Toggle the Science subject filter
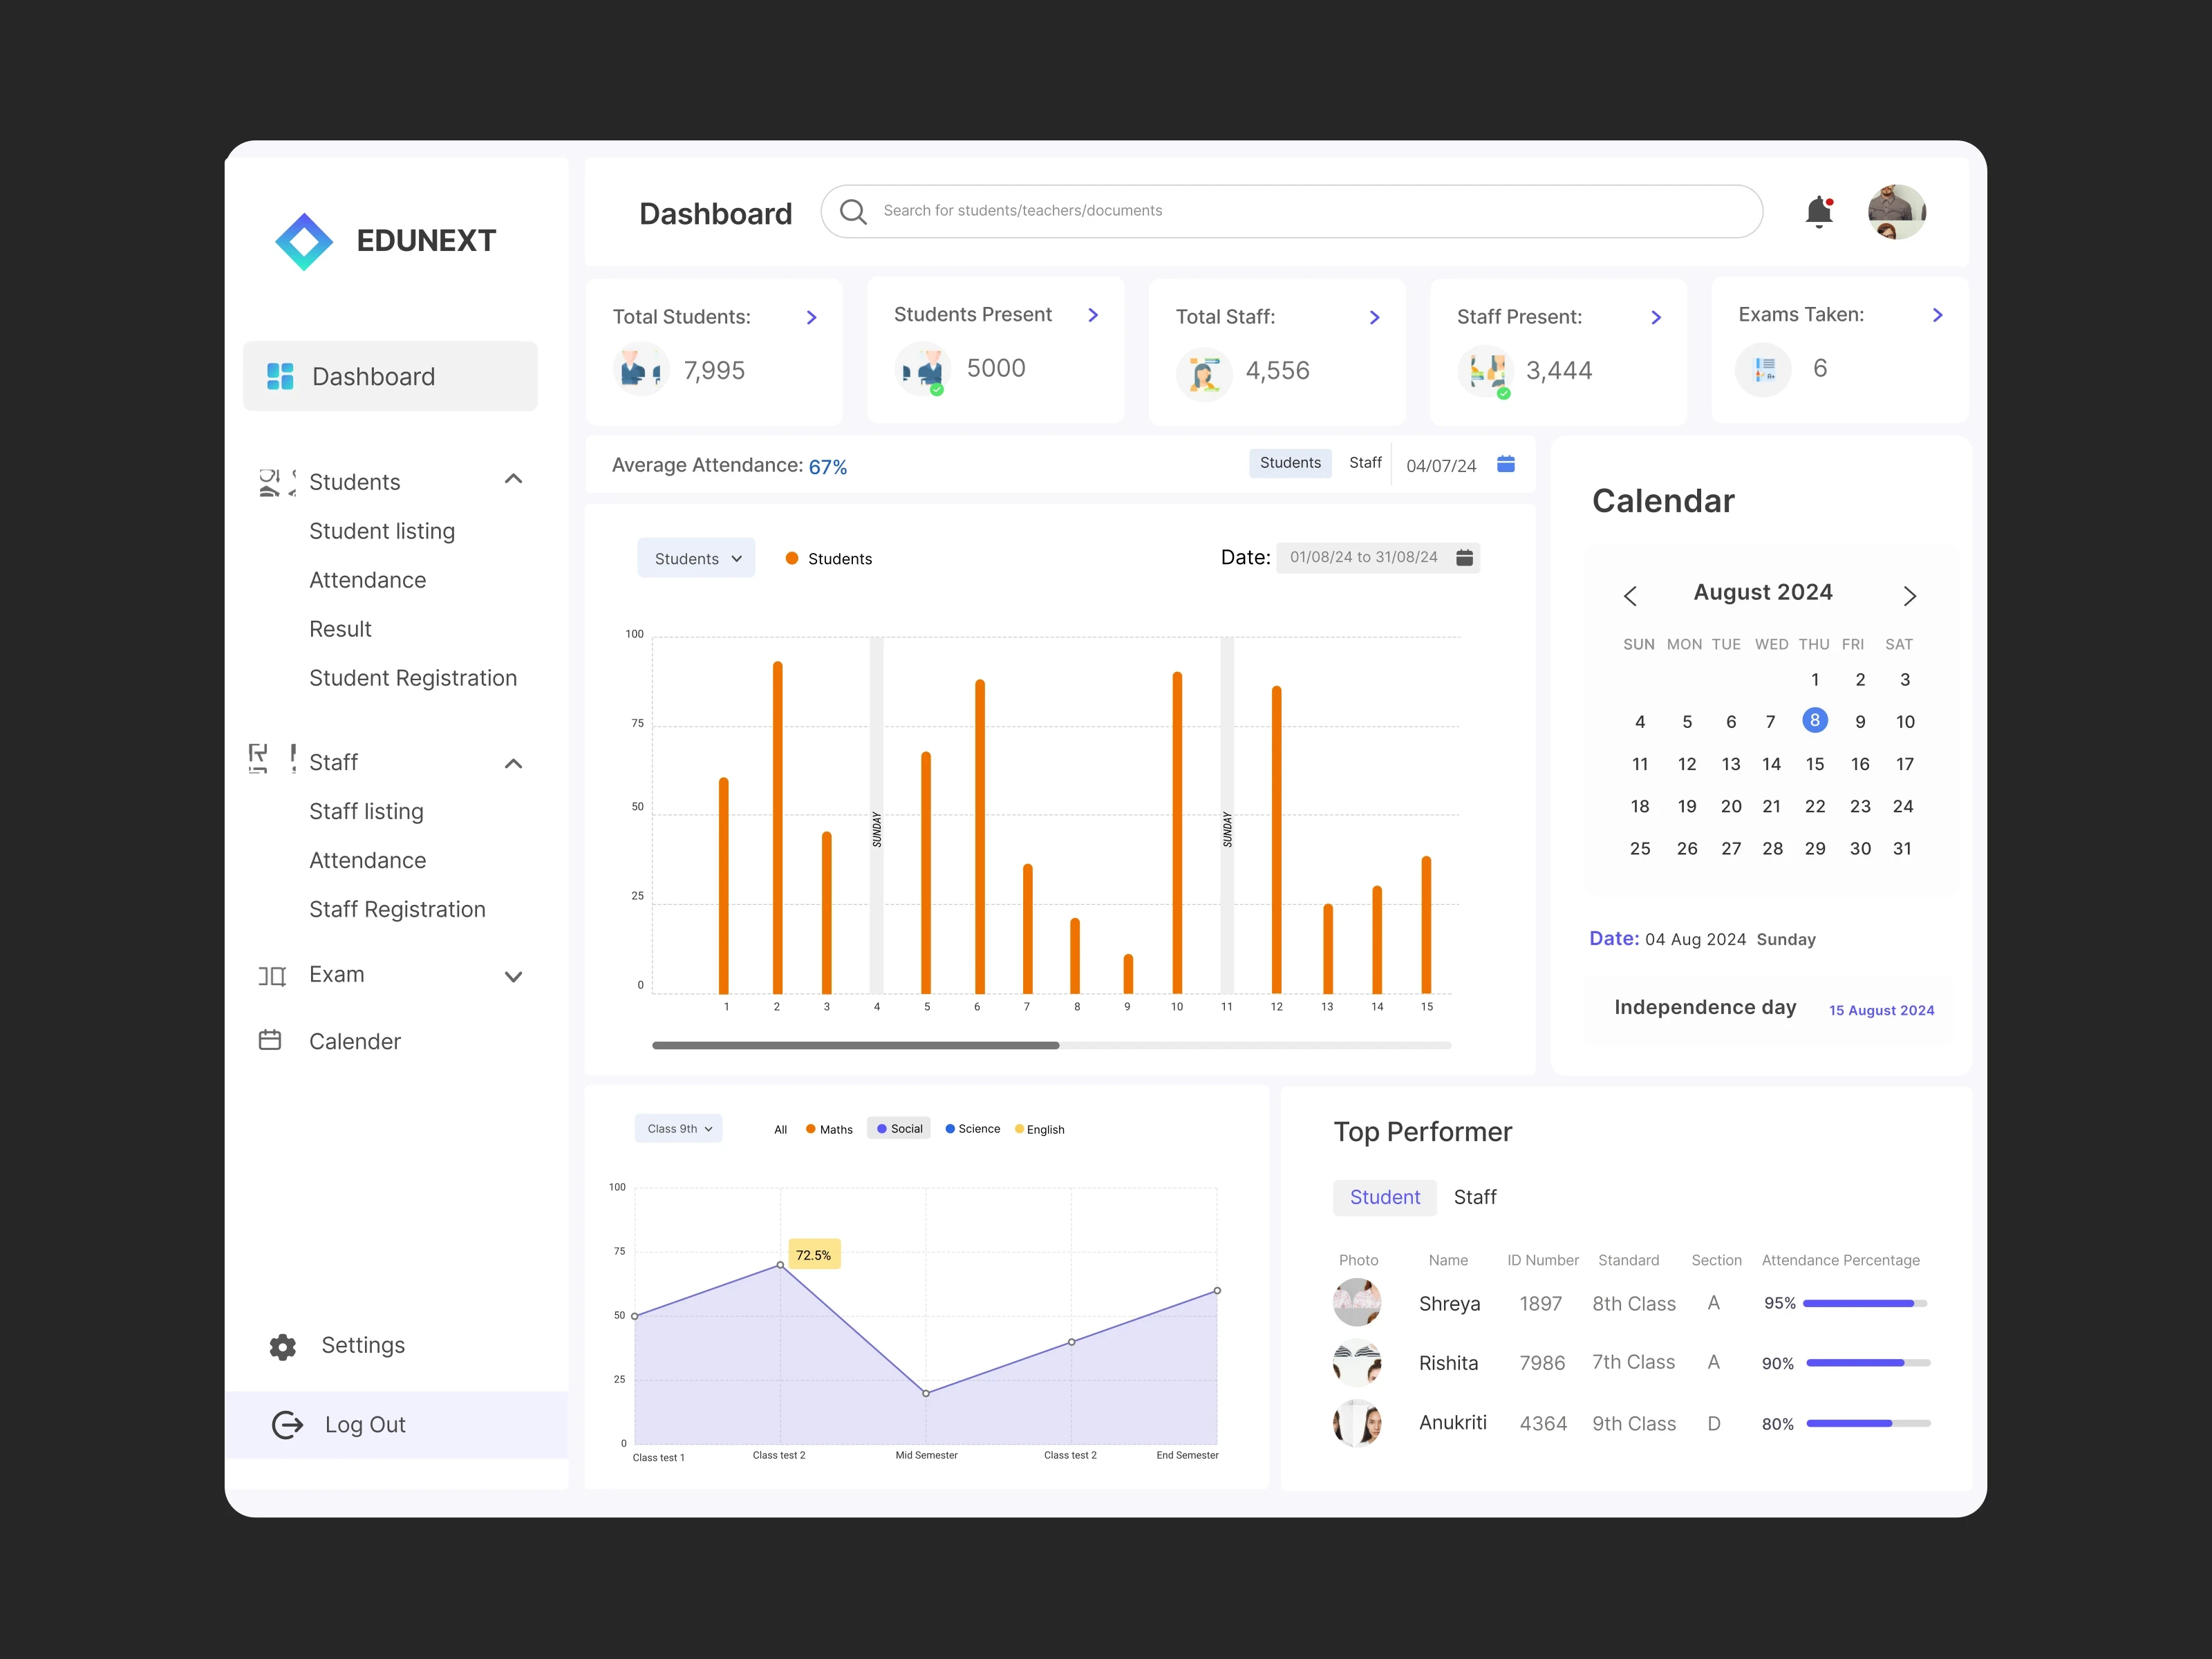The image size is (2212, 1659). [972, 1129]
